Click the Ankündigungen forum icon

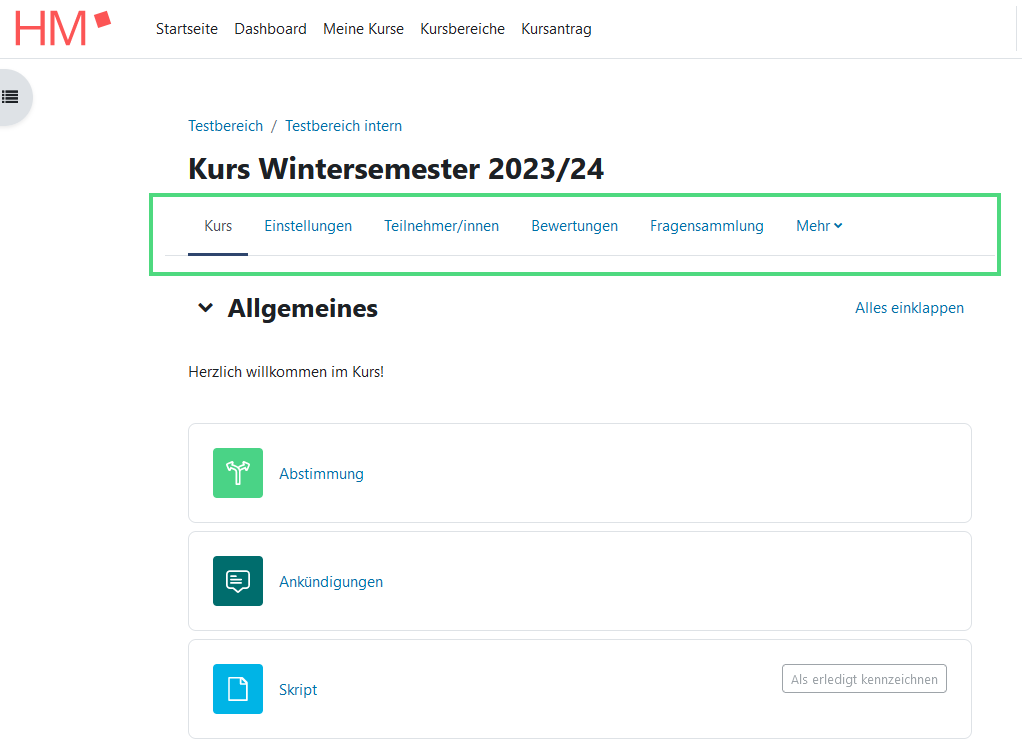click(x=238, y=581)
